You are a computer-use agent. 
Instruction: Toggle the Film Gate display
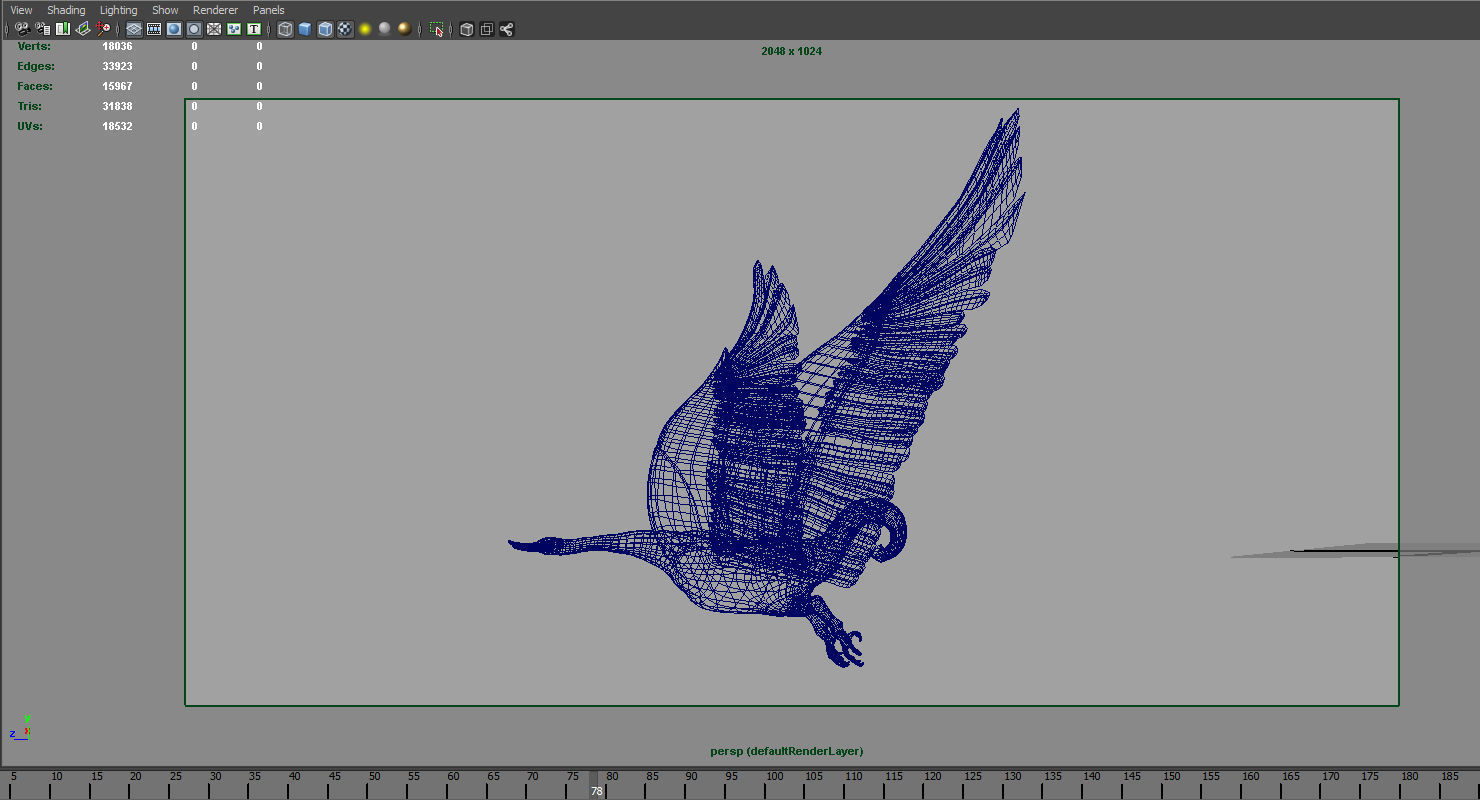pyautogui.click(x=154, y=29)
